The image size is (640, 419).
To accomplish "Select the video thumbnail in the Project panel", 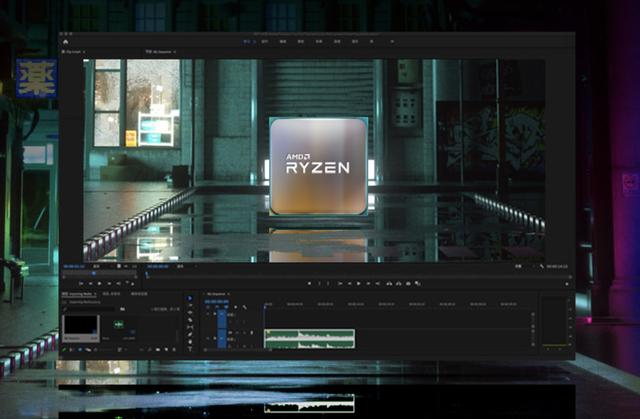I will click(x=81, y=326).
